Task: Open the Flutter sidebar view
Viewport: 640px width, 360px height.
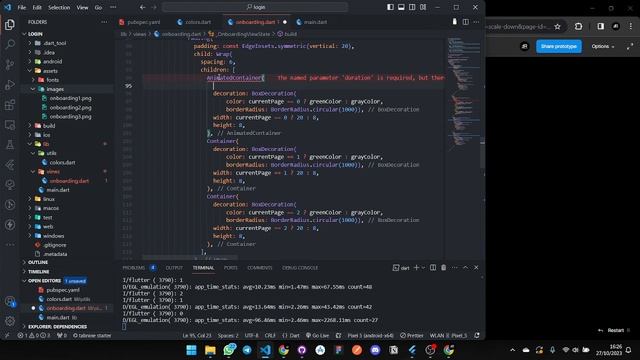Action: pyautogui.click(x=10, y=164)
